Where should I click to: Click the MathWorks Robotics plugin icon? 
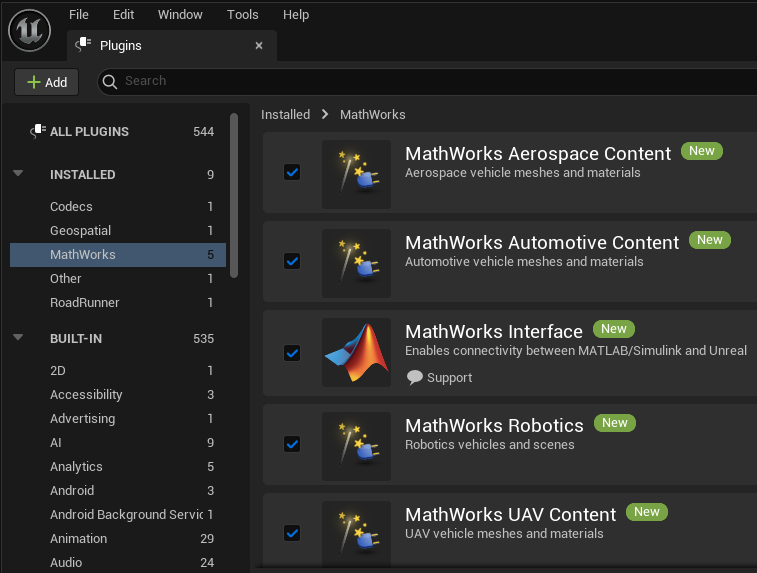click(356, 445)
